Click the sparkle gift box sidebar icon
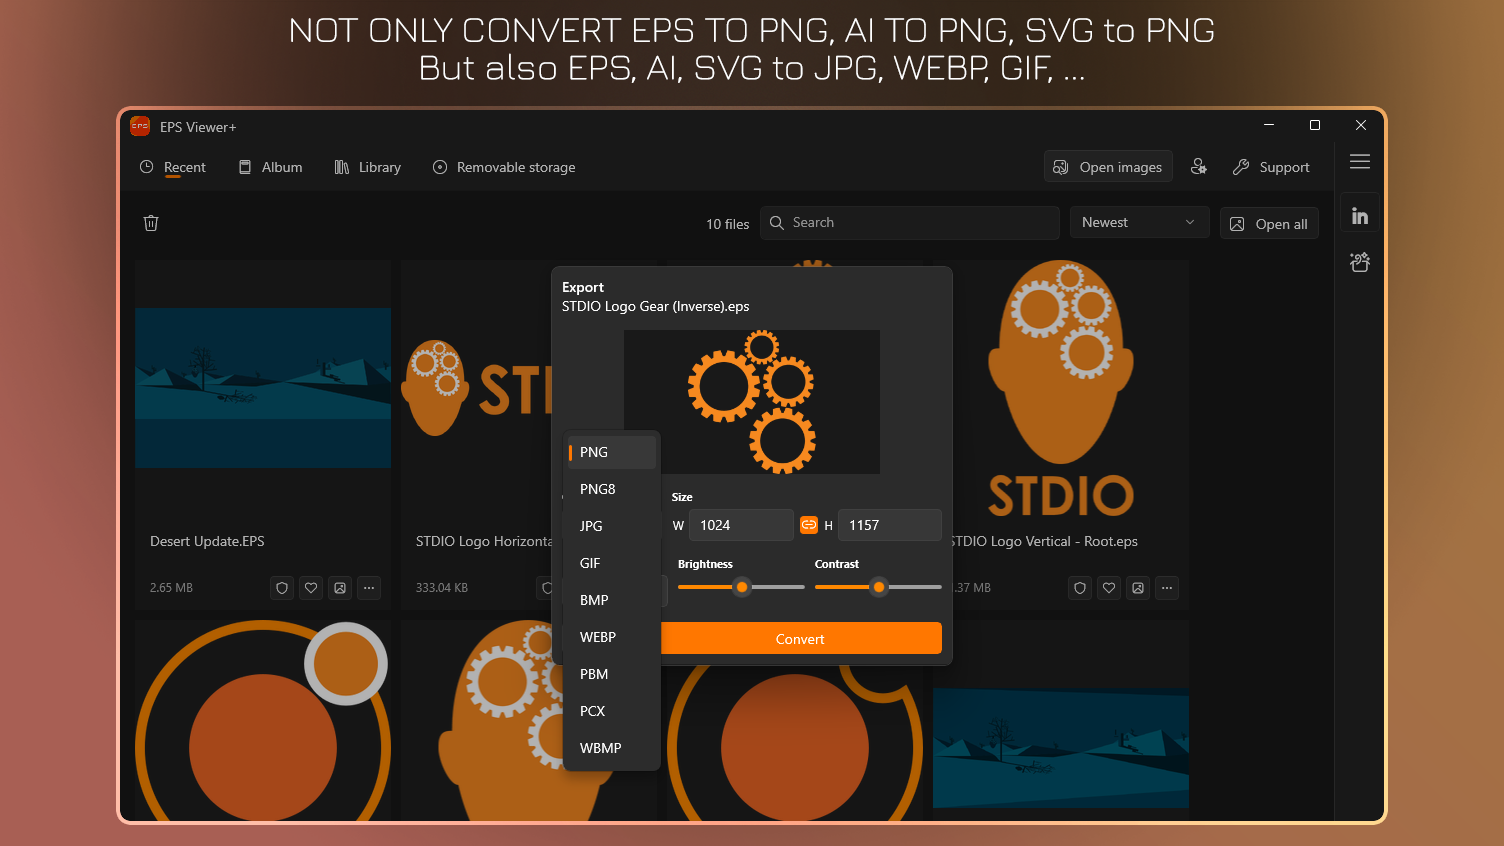Image resolution: width=1504 pixels, height=846 pixels. (x=1360, y=262)
